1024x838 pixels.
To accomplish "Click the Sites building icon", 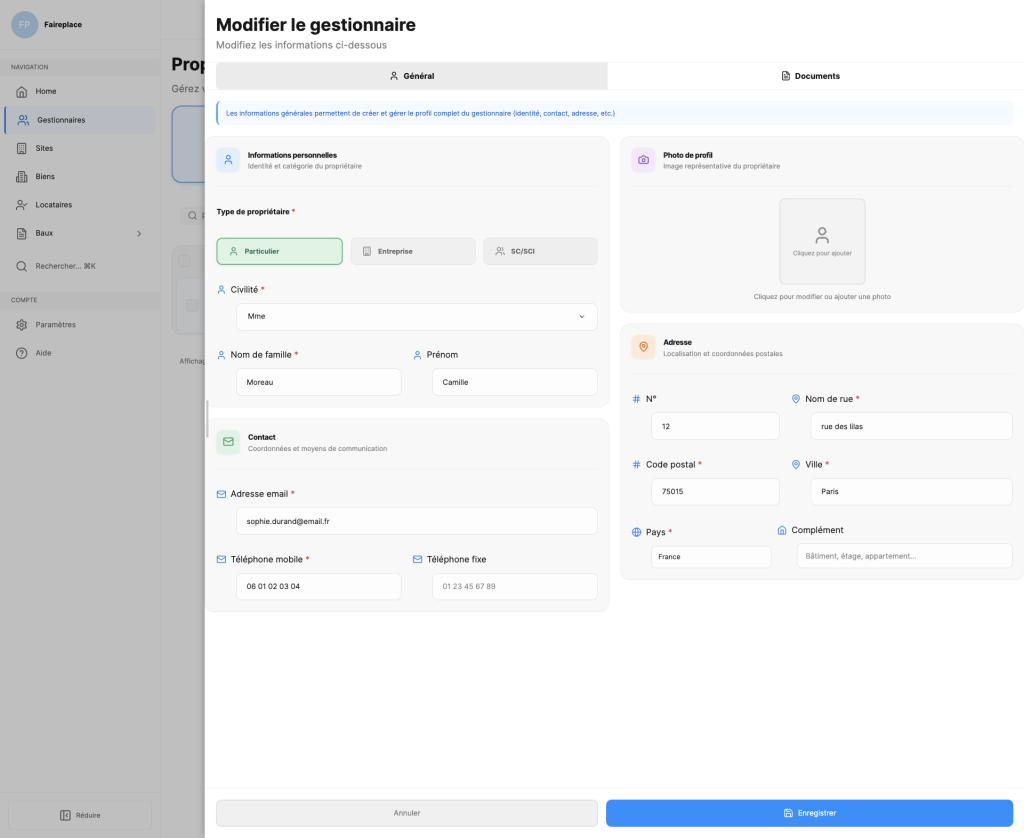I will tap(22, 148).
